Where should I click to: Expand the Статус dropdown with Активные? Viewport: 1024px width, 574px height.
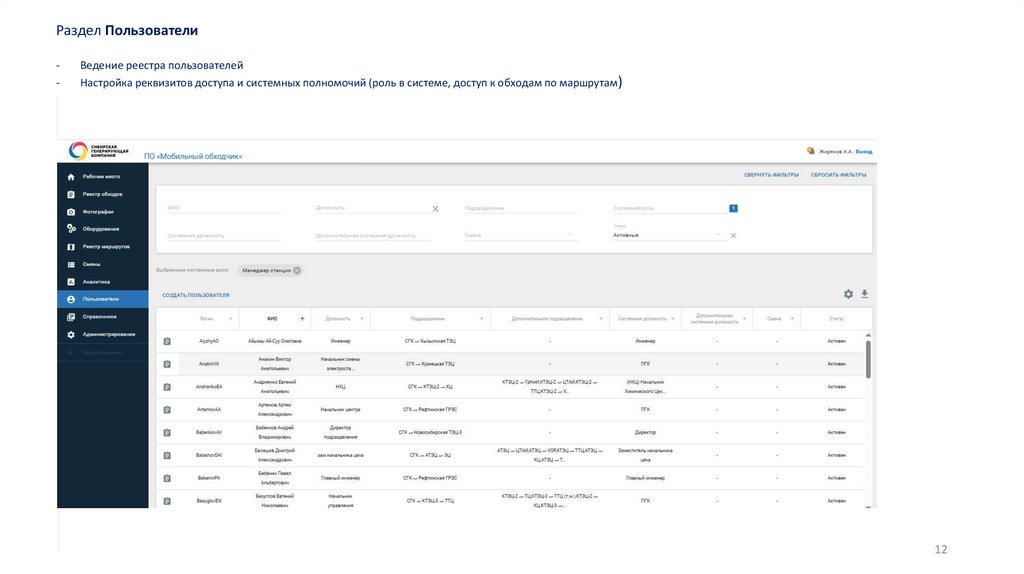[718, 235]
